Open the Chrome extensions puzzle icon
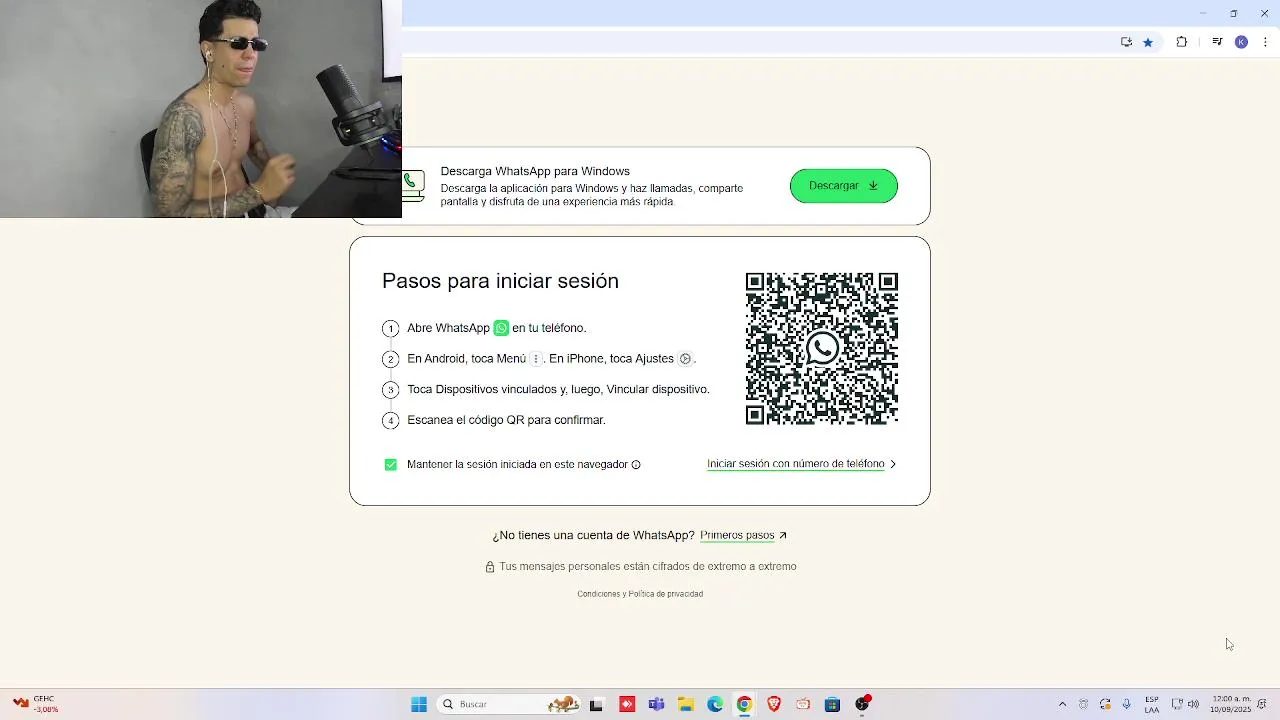Screen dimensions: 1280x720 (x=1181, y=42)
